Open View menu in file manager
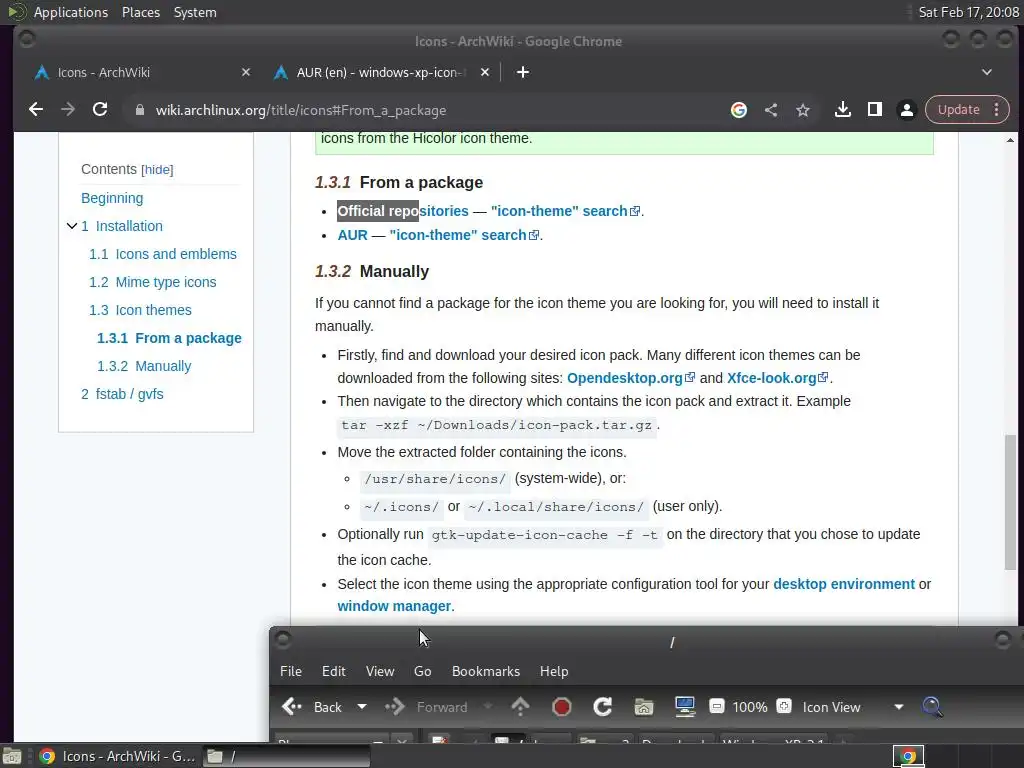The image size is (1024, 768). click(380, 671)
